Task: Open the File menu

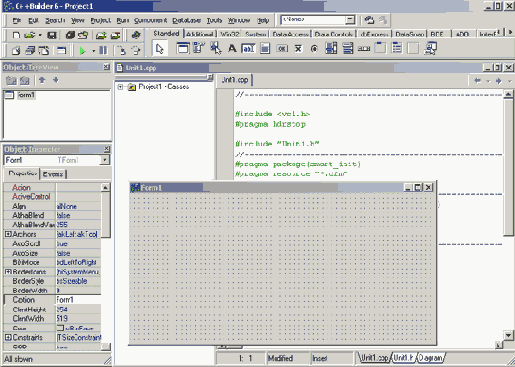Action: click(17, 21)
